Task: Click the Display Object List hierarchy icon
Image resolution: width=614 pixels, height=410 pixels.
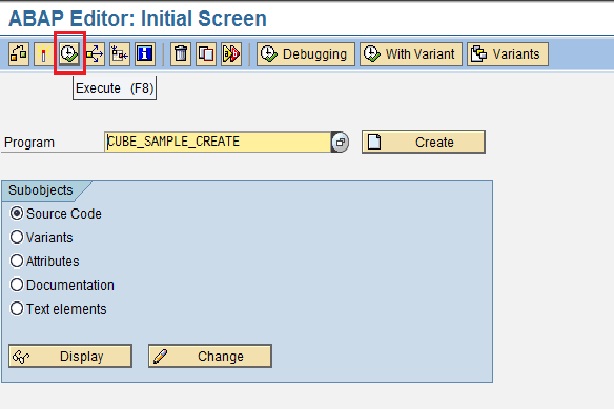Action: pyautogui.click(x=119, y=54)
